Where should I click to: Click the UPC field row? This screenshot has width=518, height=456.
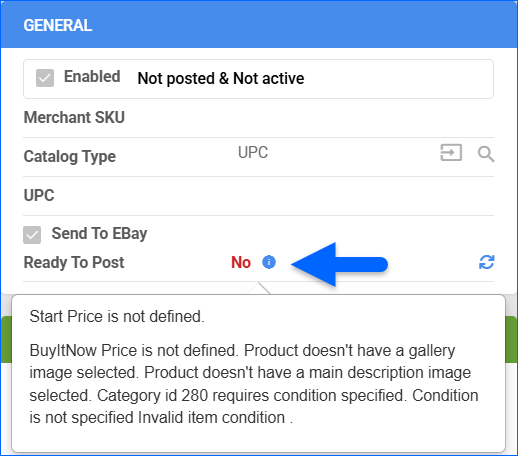258,196
